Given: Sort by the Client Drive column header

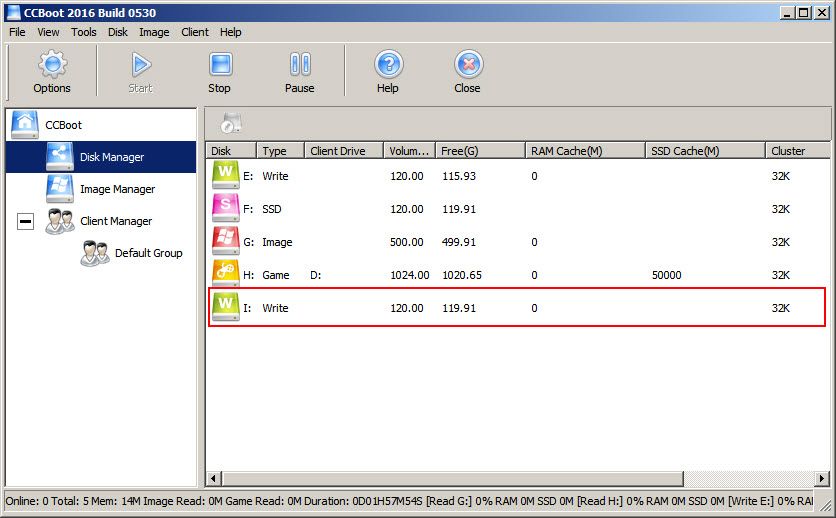Looking at the screenshot, I should coord(344,151).
